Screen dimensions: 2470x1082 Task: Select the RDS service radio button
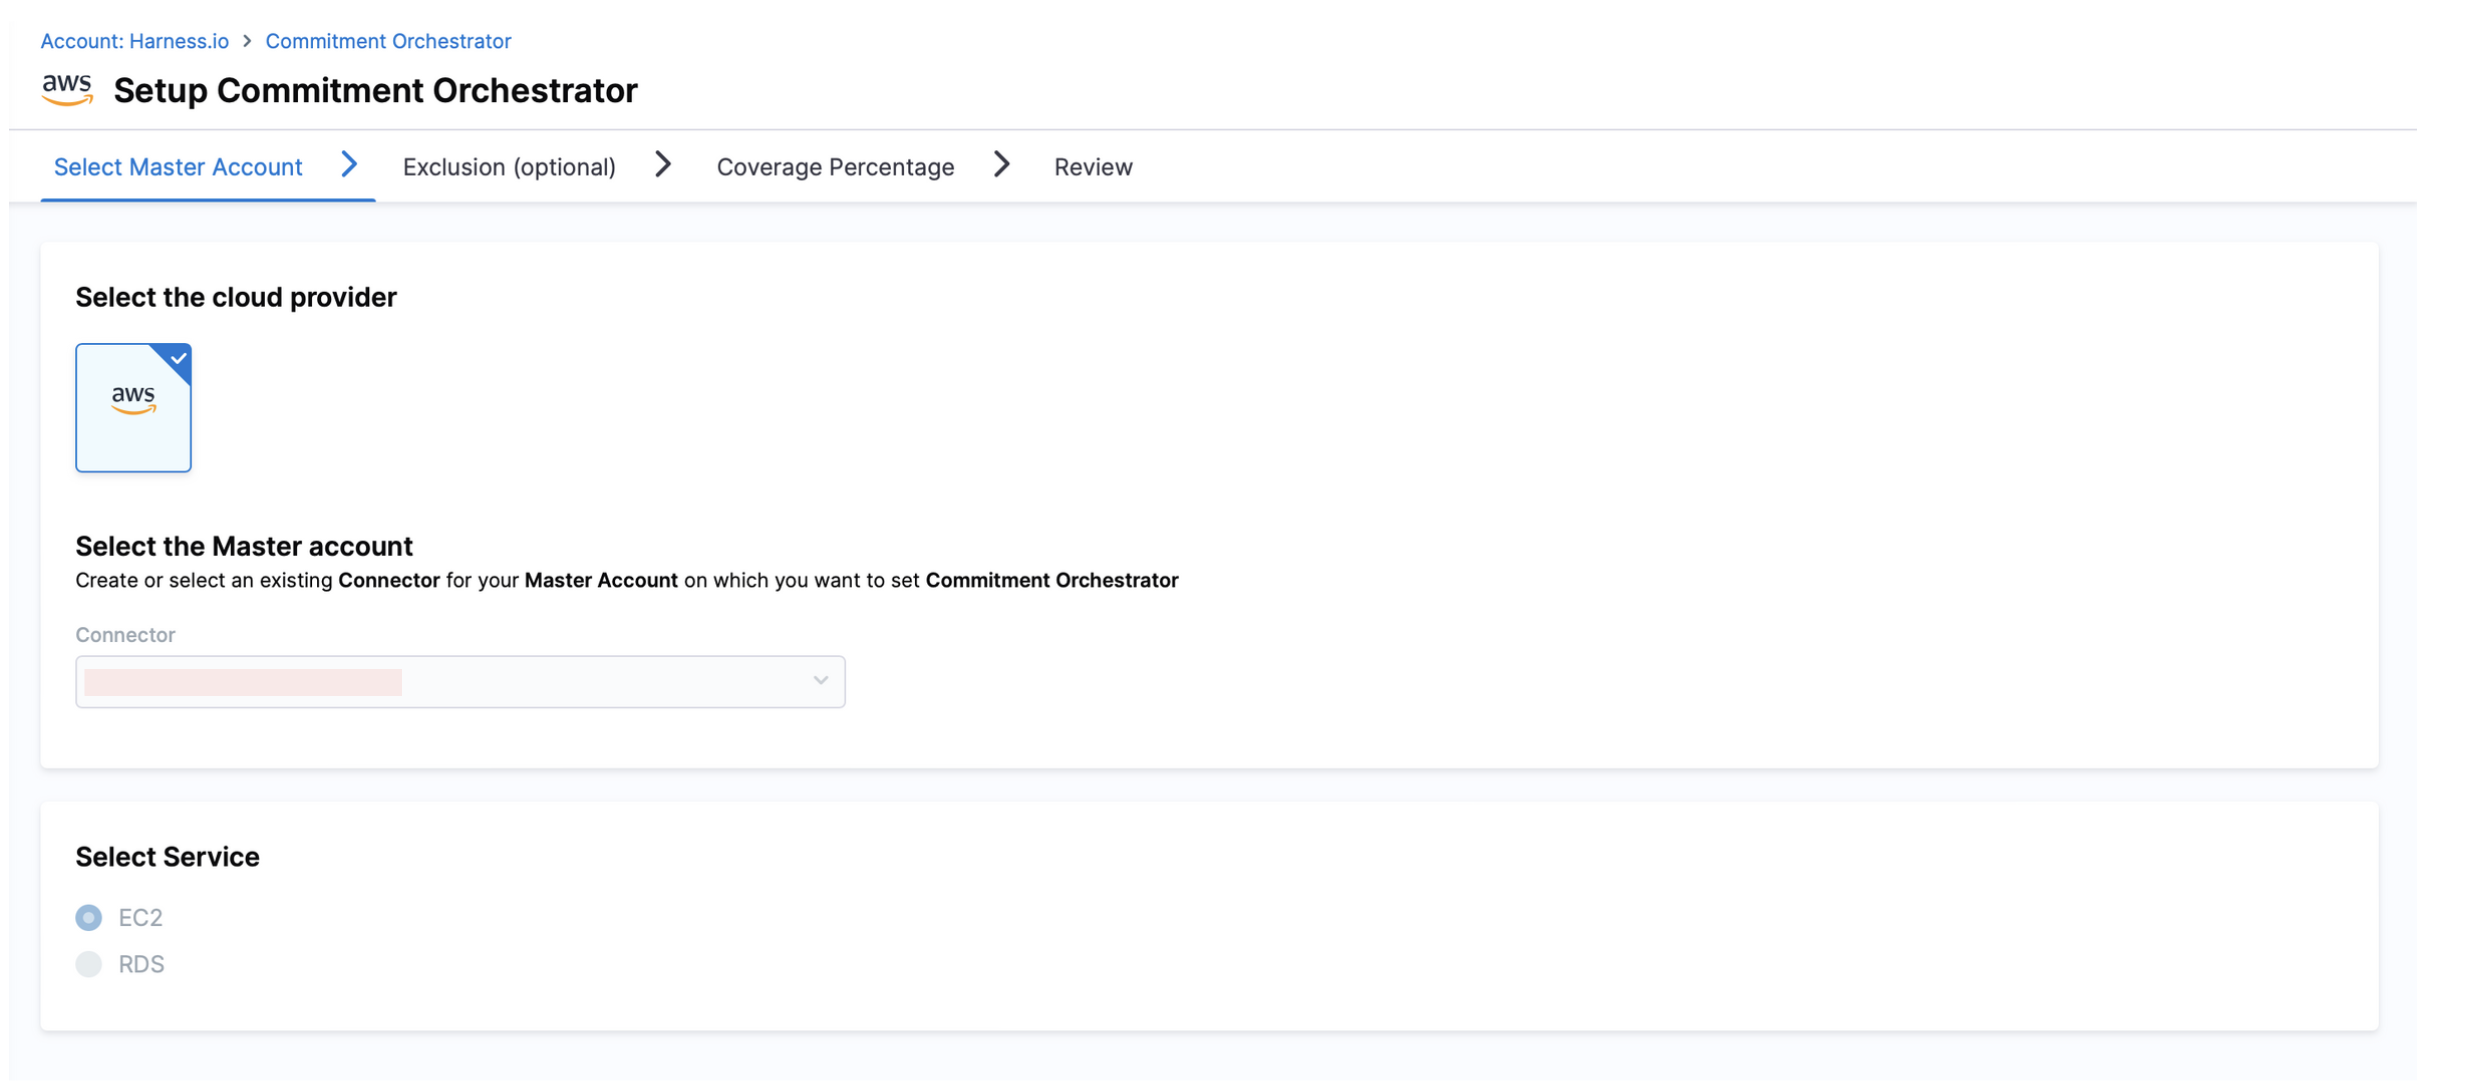point(89,964)
